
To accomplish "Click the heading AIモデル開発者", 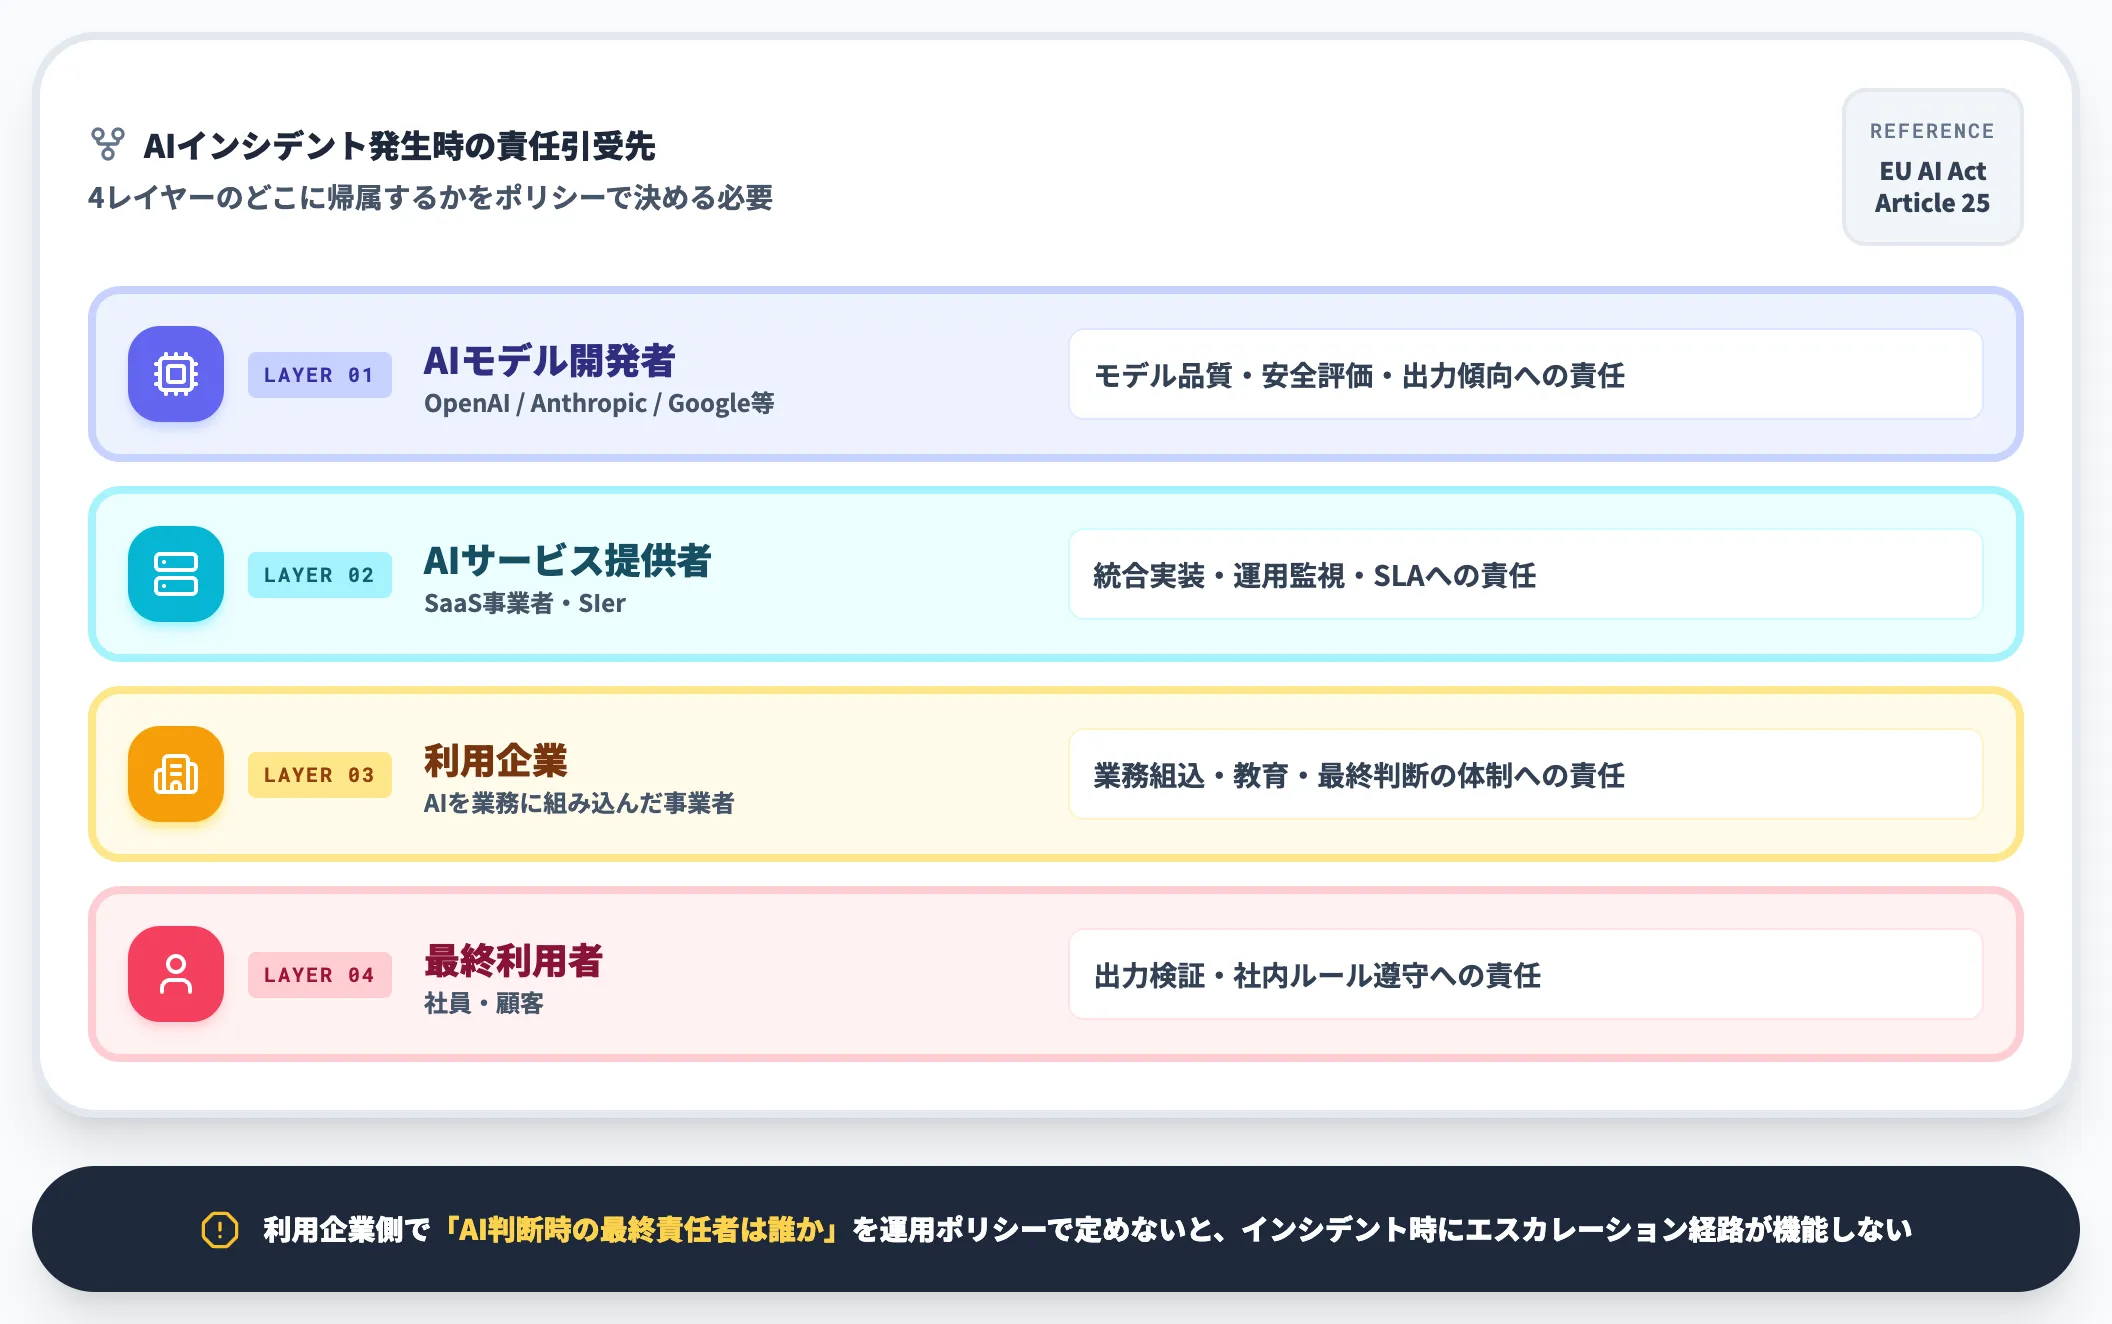I will (549, 360).
